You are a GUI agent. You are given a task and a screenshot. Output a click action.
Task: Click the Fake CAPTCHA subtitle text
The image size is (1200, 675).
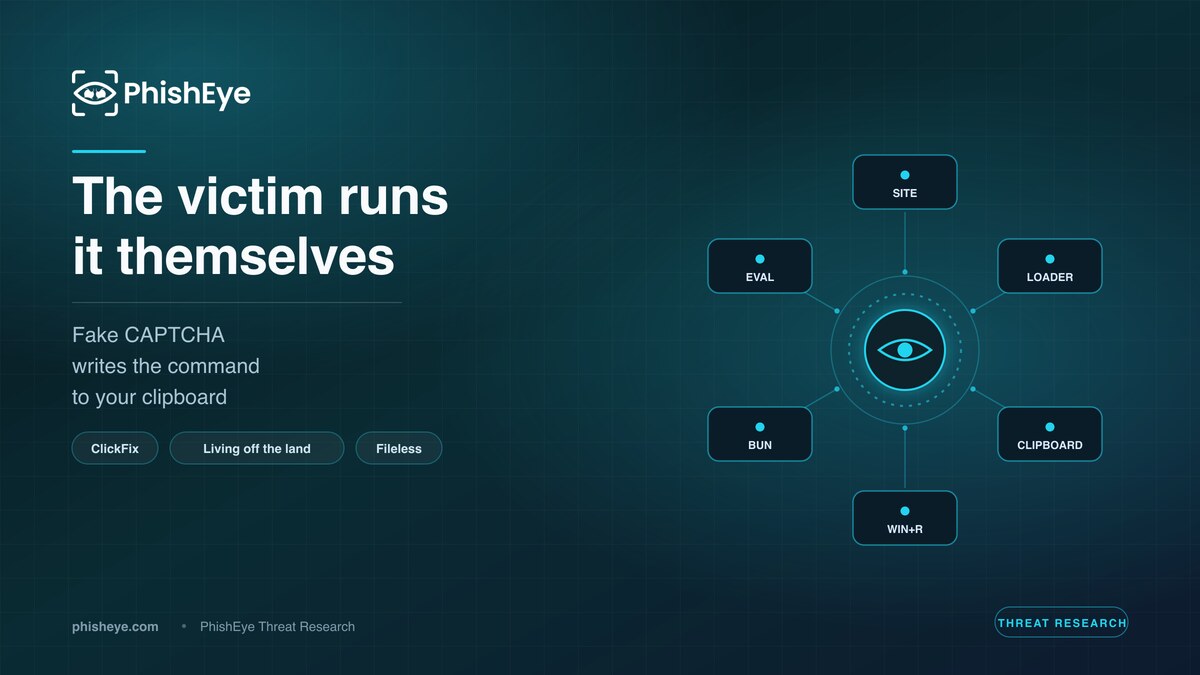[x=166, y=365]
